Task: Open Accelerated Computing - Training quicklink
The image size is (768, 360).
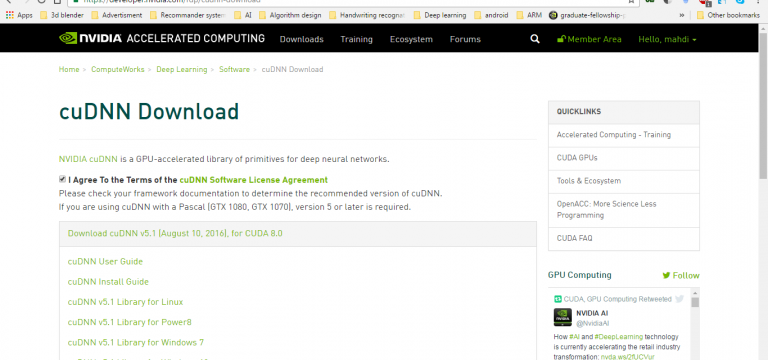Action: click(614, 135)
